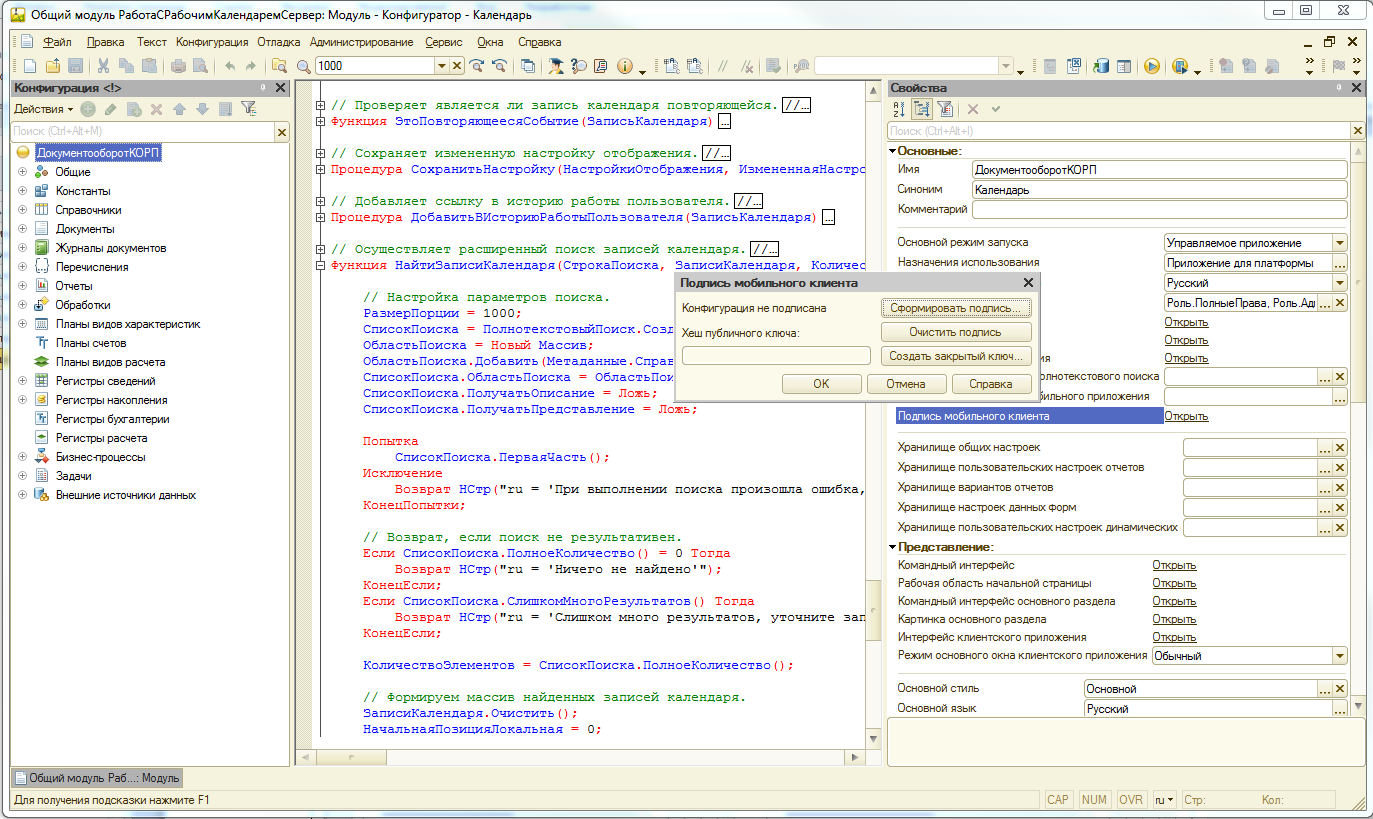Open the Основной режим запуска dropdown

click(x=1339, y=243)
